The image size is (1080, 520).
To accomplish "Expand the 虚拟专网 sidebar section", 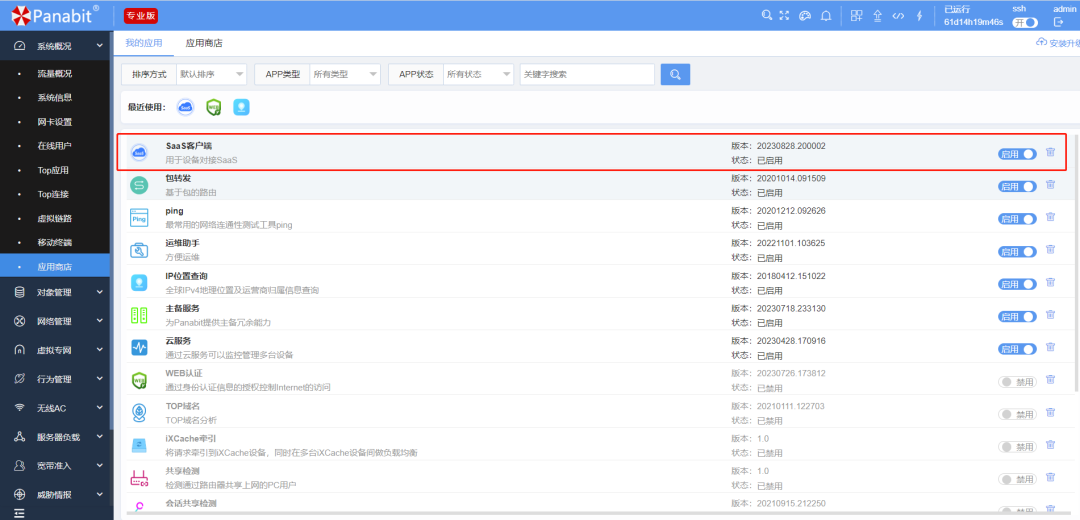I will pyautogui.click(x=55, y=350).
